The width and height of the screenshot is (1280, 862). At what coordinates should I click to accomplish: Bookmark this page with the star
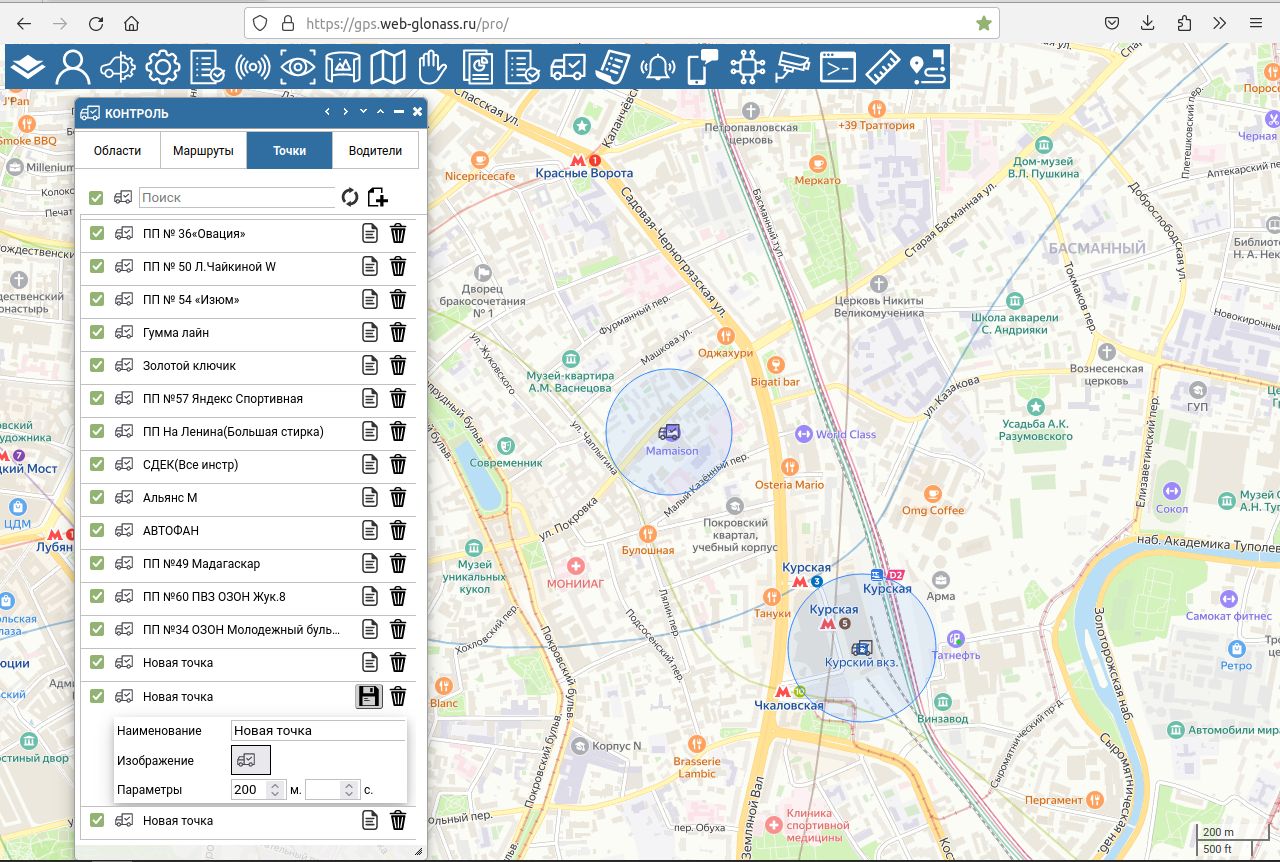pos(984,23)
